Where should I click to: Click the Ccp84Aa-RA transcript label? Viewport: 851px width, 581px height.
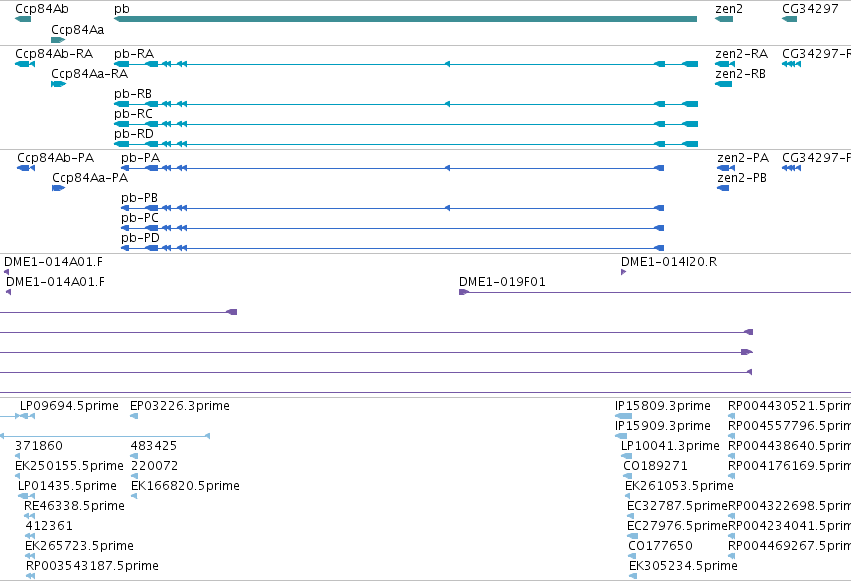click(90, 74)
